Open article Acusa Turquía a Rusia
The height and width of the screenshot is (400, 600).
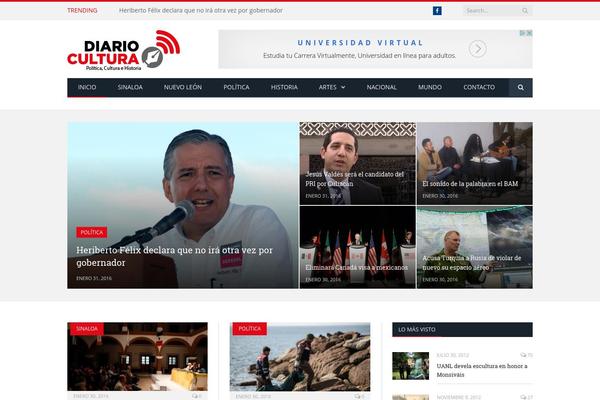pyautogui.click(x=471, y=263)
